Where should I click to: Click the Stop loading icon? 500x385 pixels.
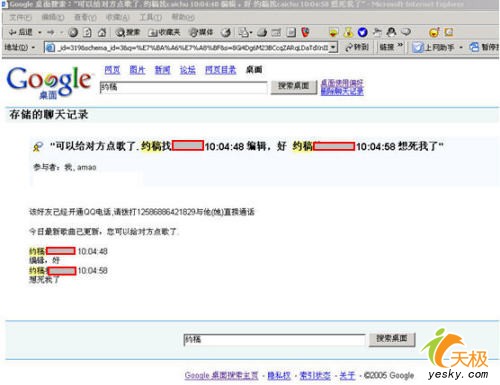point(73,32)
